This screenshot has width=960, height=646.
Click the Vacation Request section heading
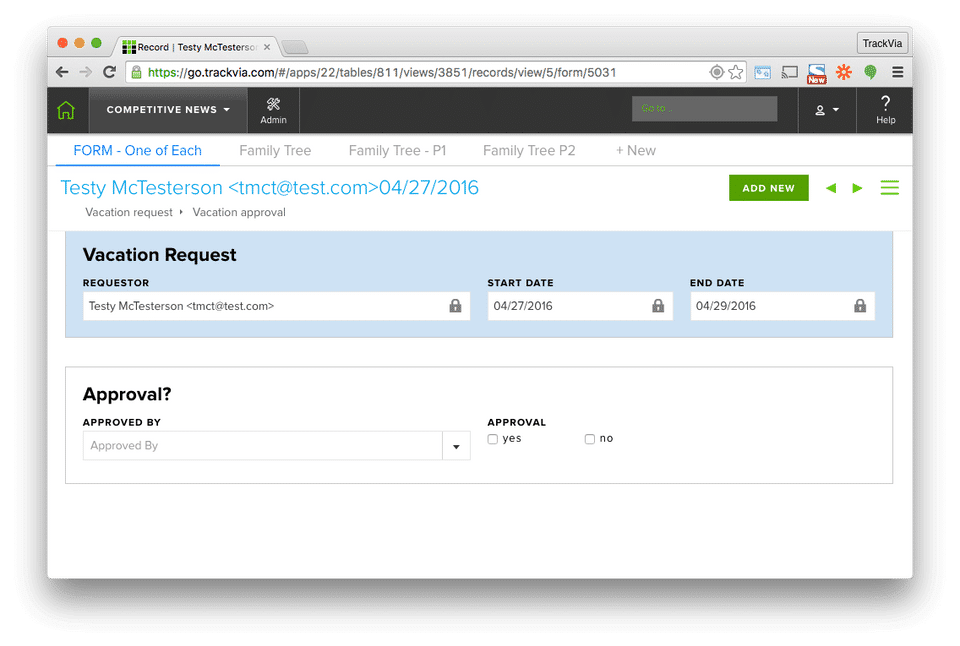point(159,255)
